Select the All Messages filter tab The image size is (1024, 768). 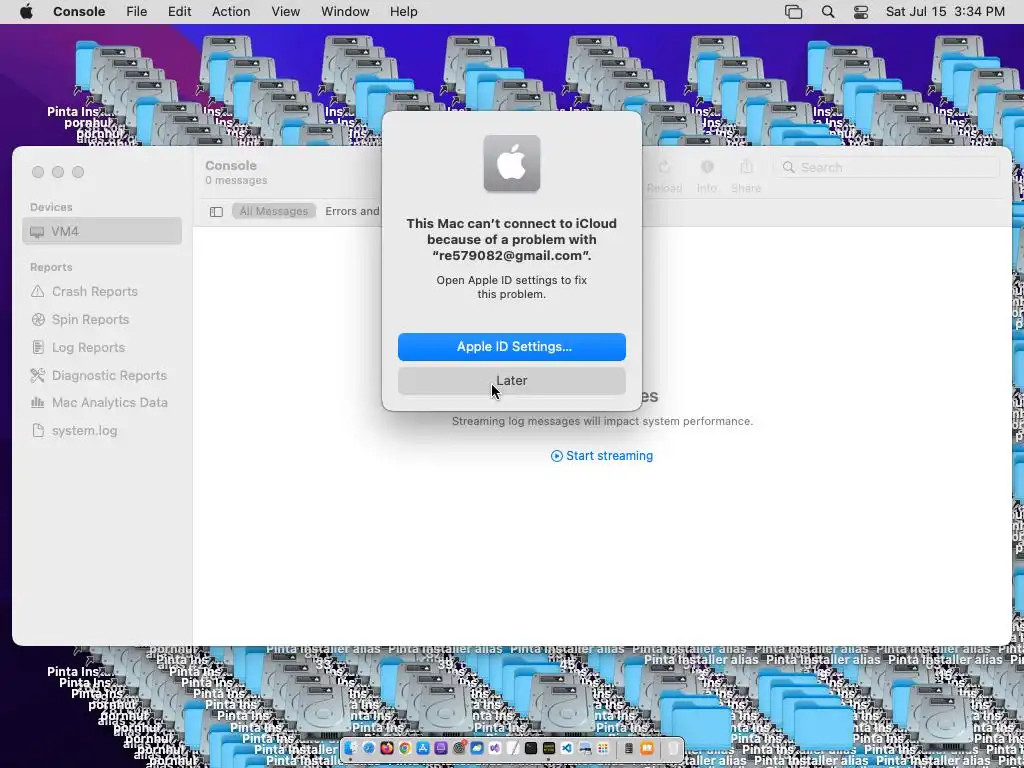273,211
